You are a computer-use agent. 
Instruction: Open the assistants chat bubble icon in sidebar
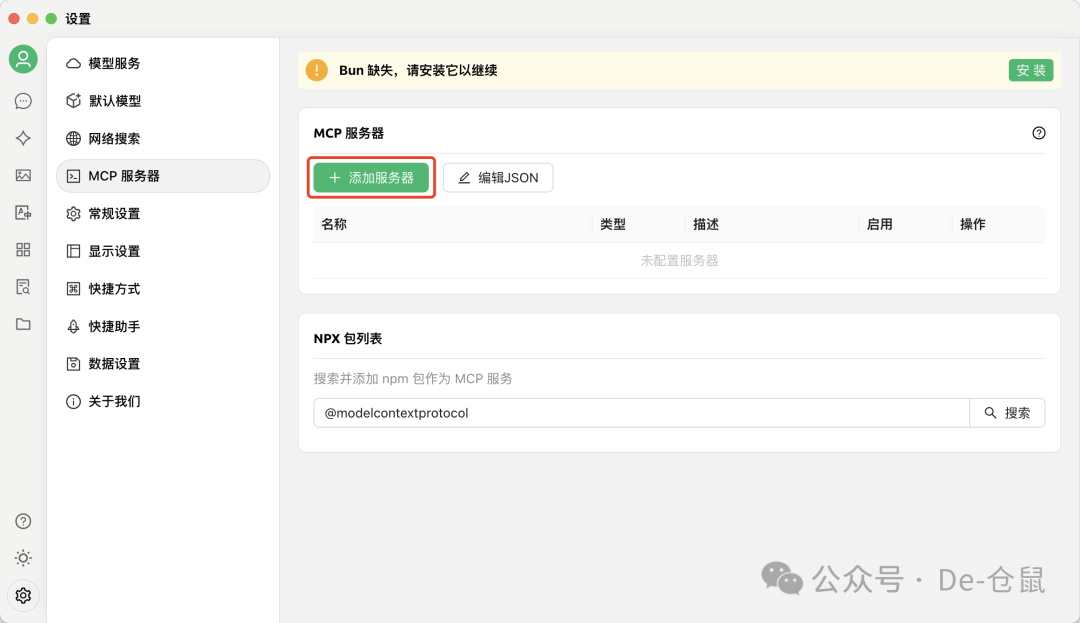[23, 100]
